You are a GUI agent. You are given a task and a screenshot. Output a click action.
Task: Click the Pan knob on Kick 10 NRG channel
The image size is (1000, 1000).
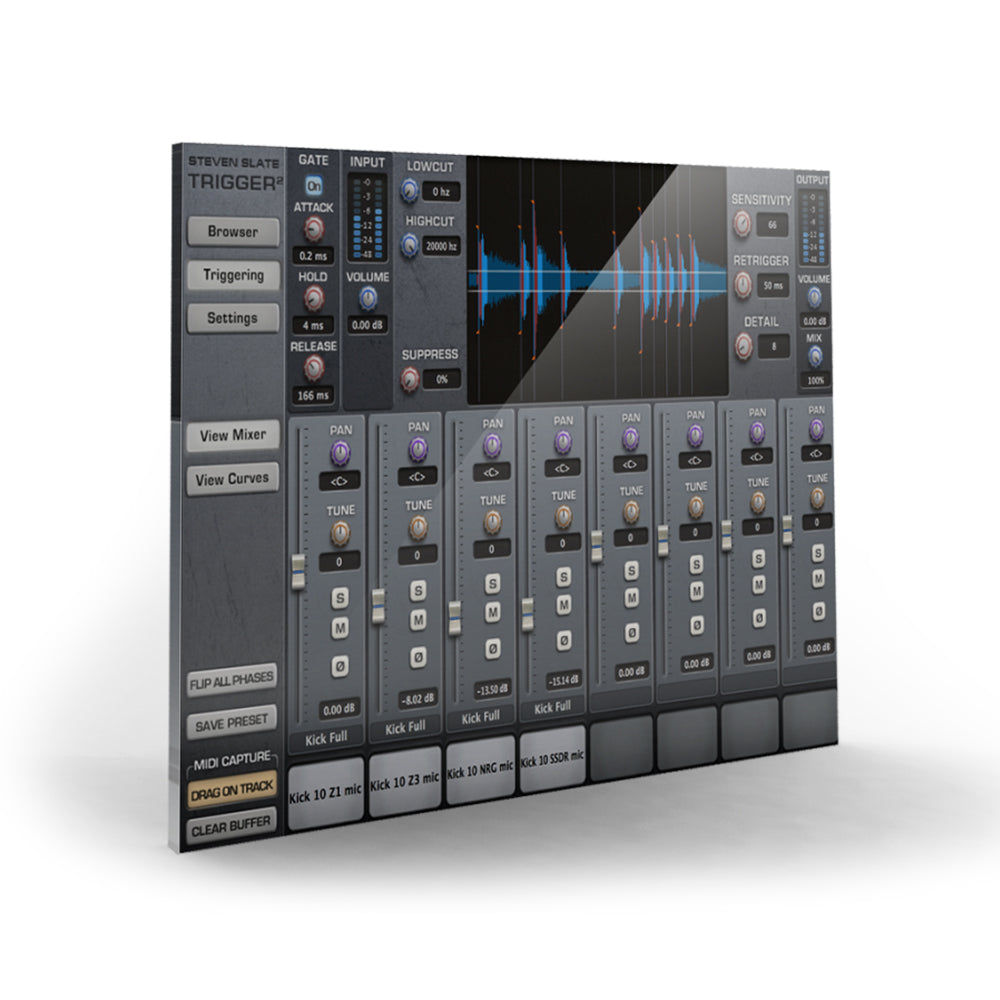492,446
